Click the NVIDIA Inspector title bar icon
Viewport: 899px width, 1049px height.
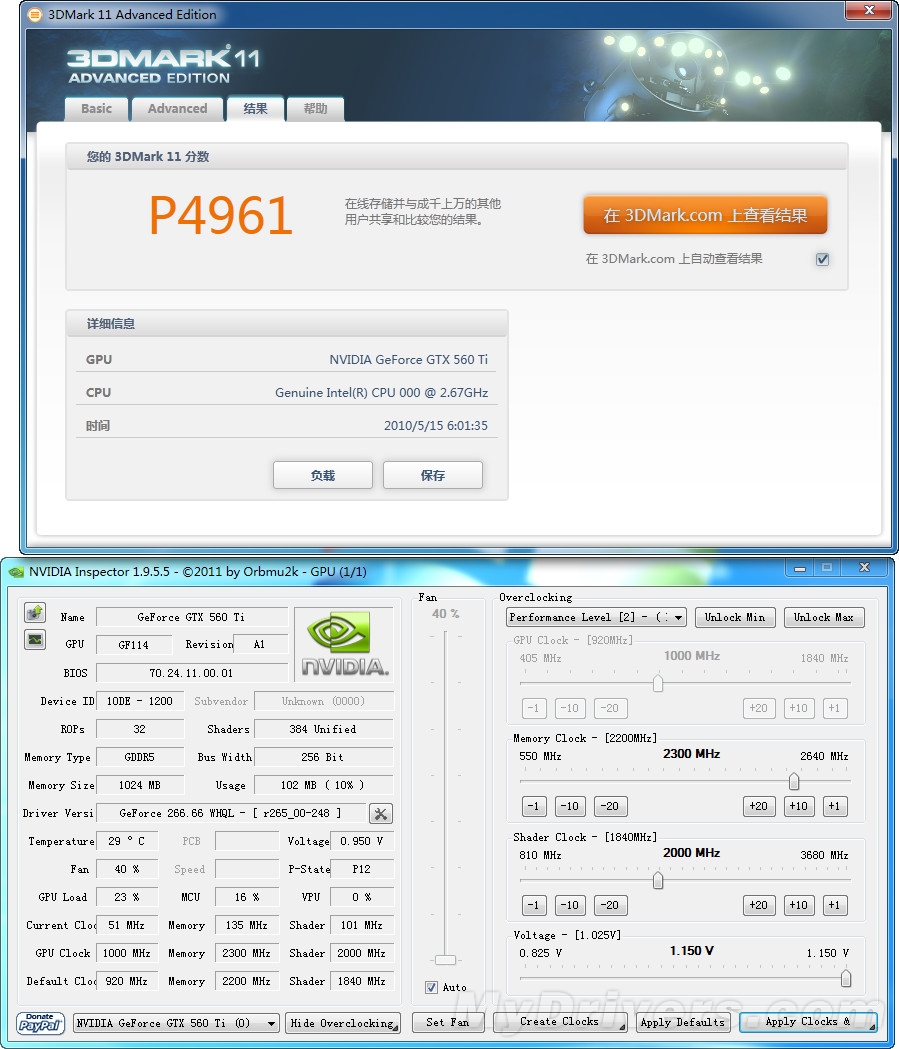click(15, 572)
